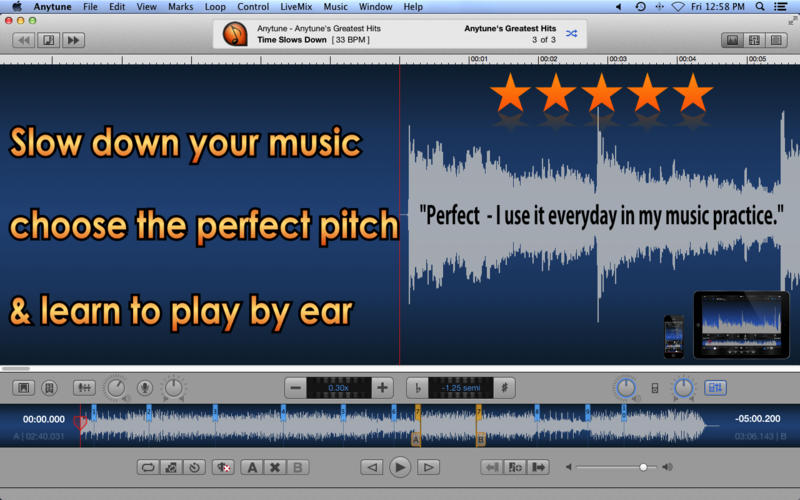Click the red playhead marker in the overview
This screenshot has width=800, height=500.
pos(80,422)
